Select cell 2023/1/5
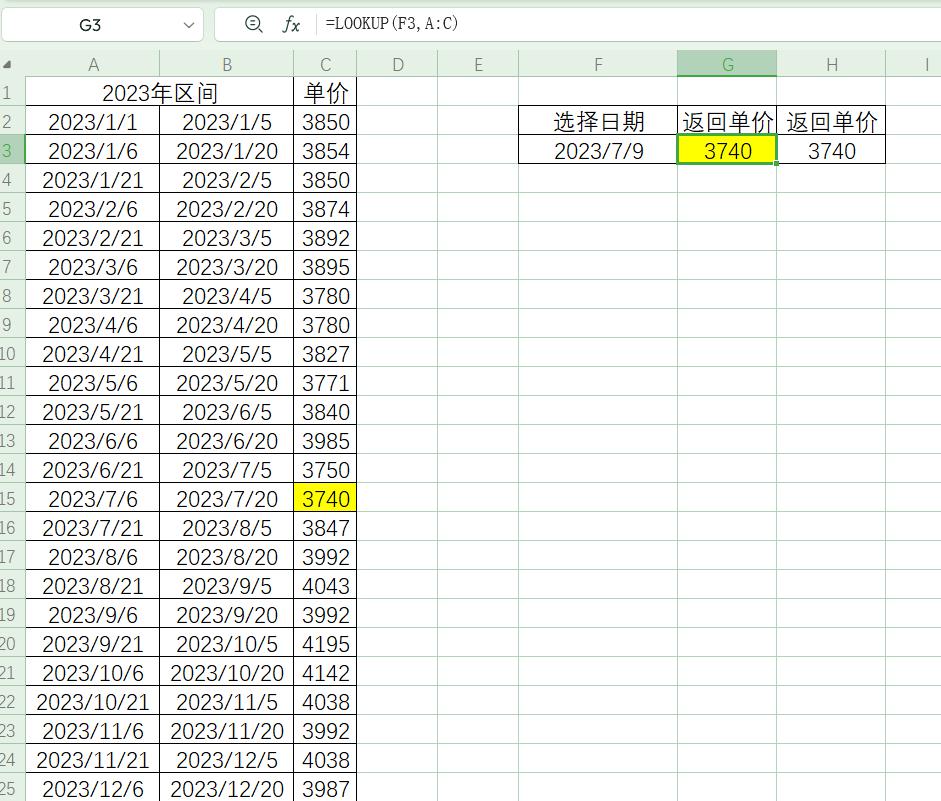This screenshot has height=801, width=941. [227, 121]
